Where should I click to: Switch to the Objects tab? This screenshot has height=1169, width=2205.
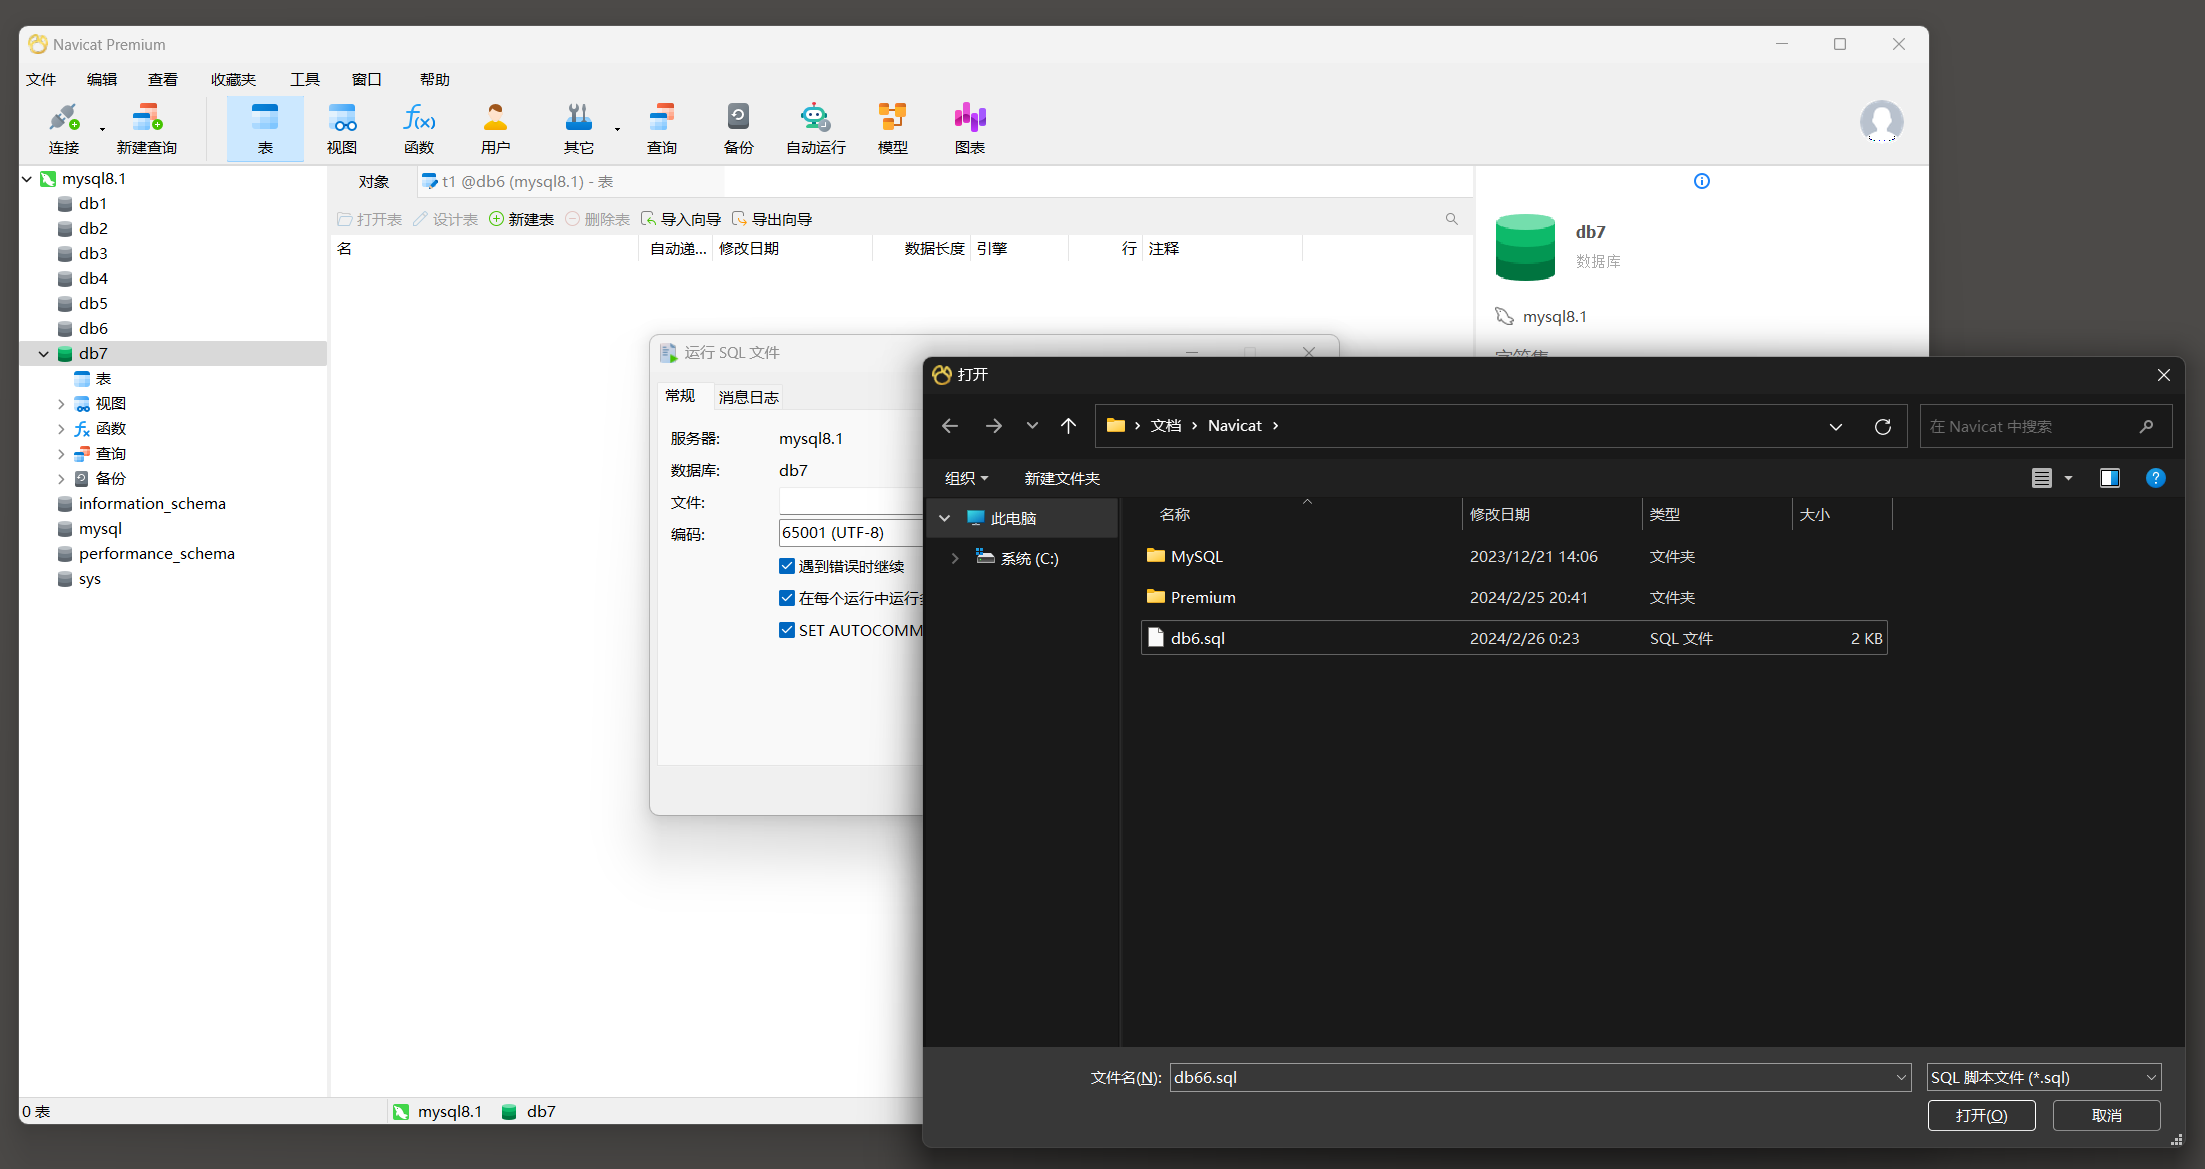click(x=374, y=182)
